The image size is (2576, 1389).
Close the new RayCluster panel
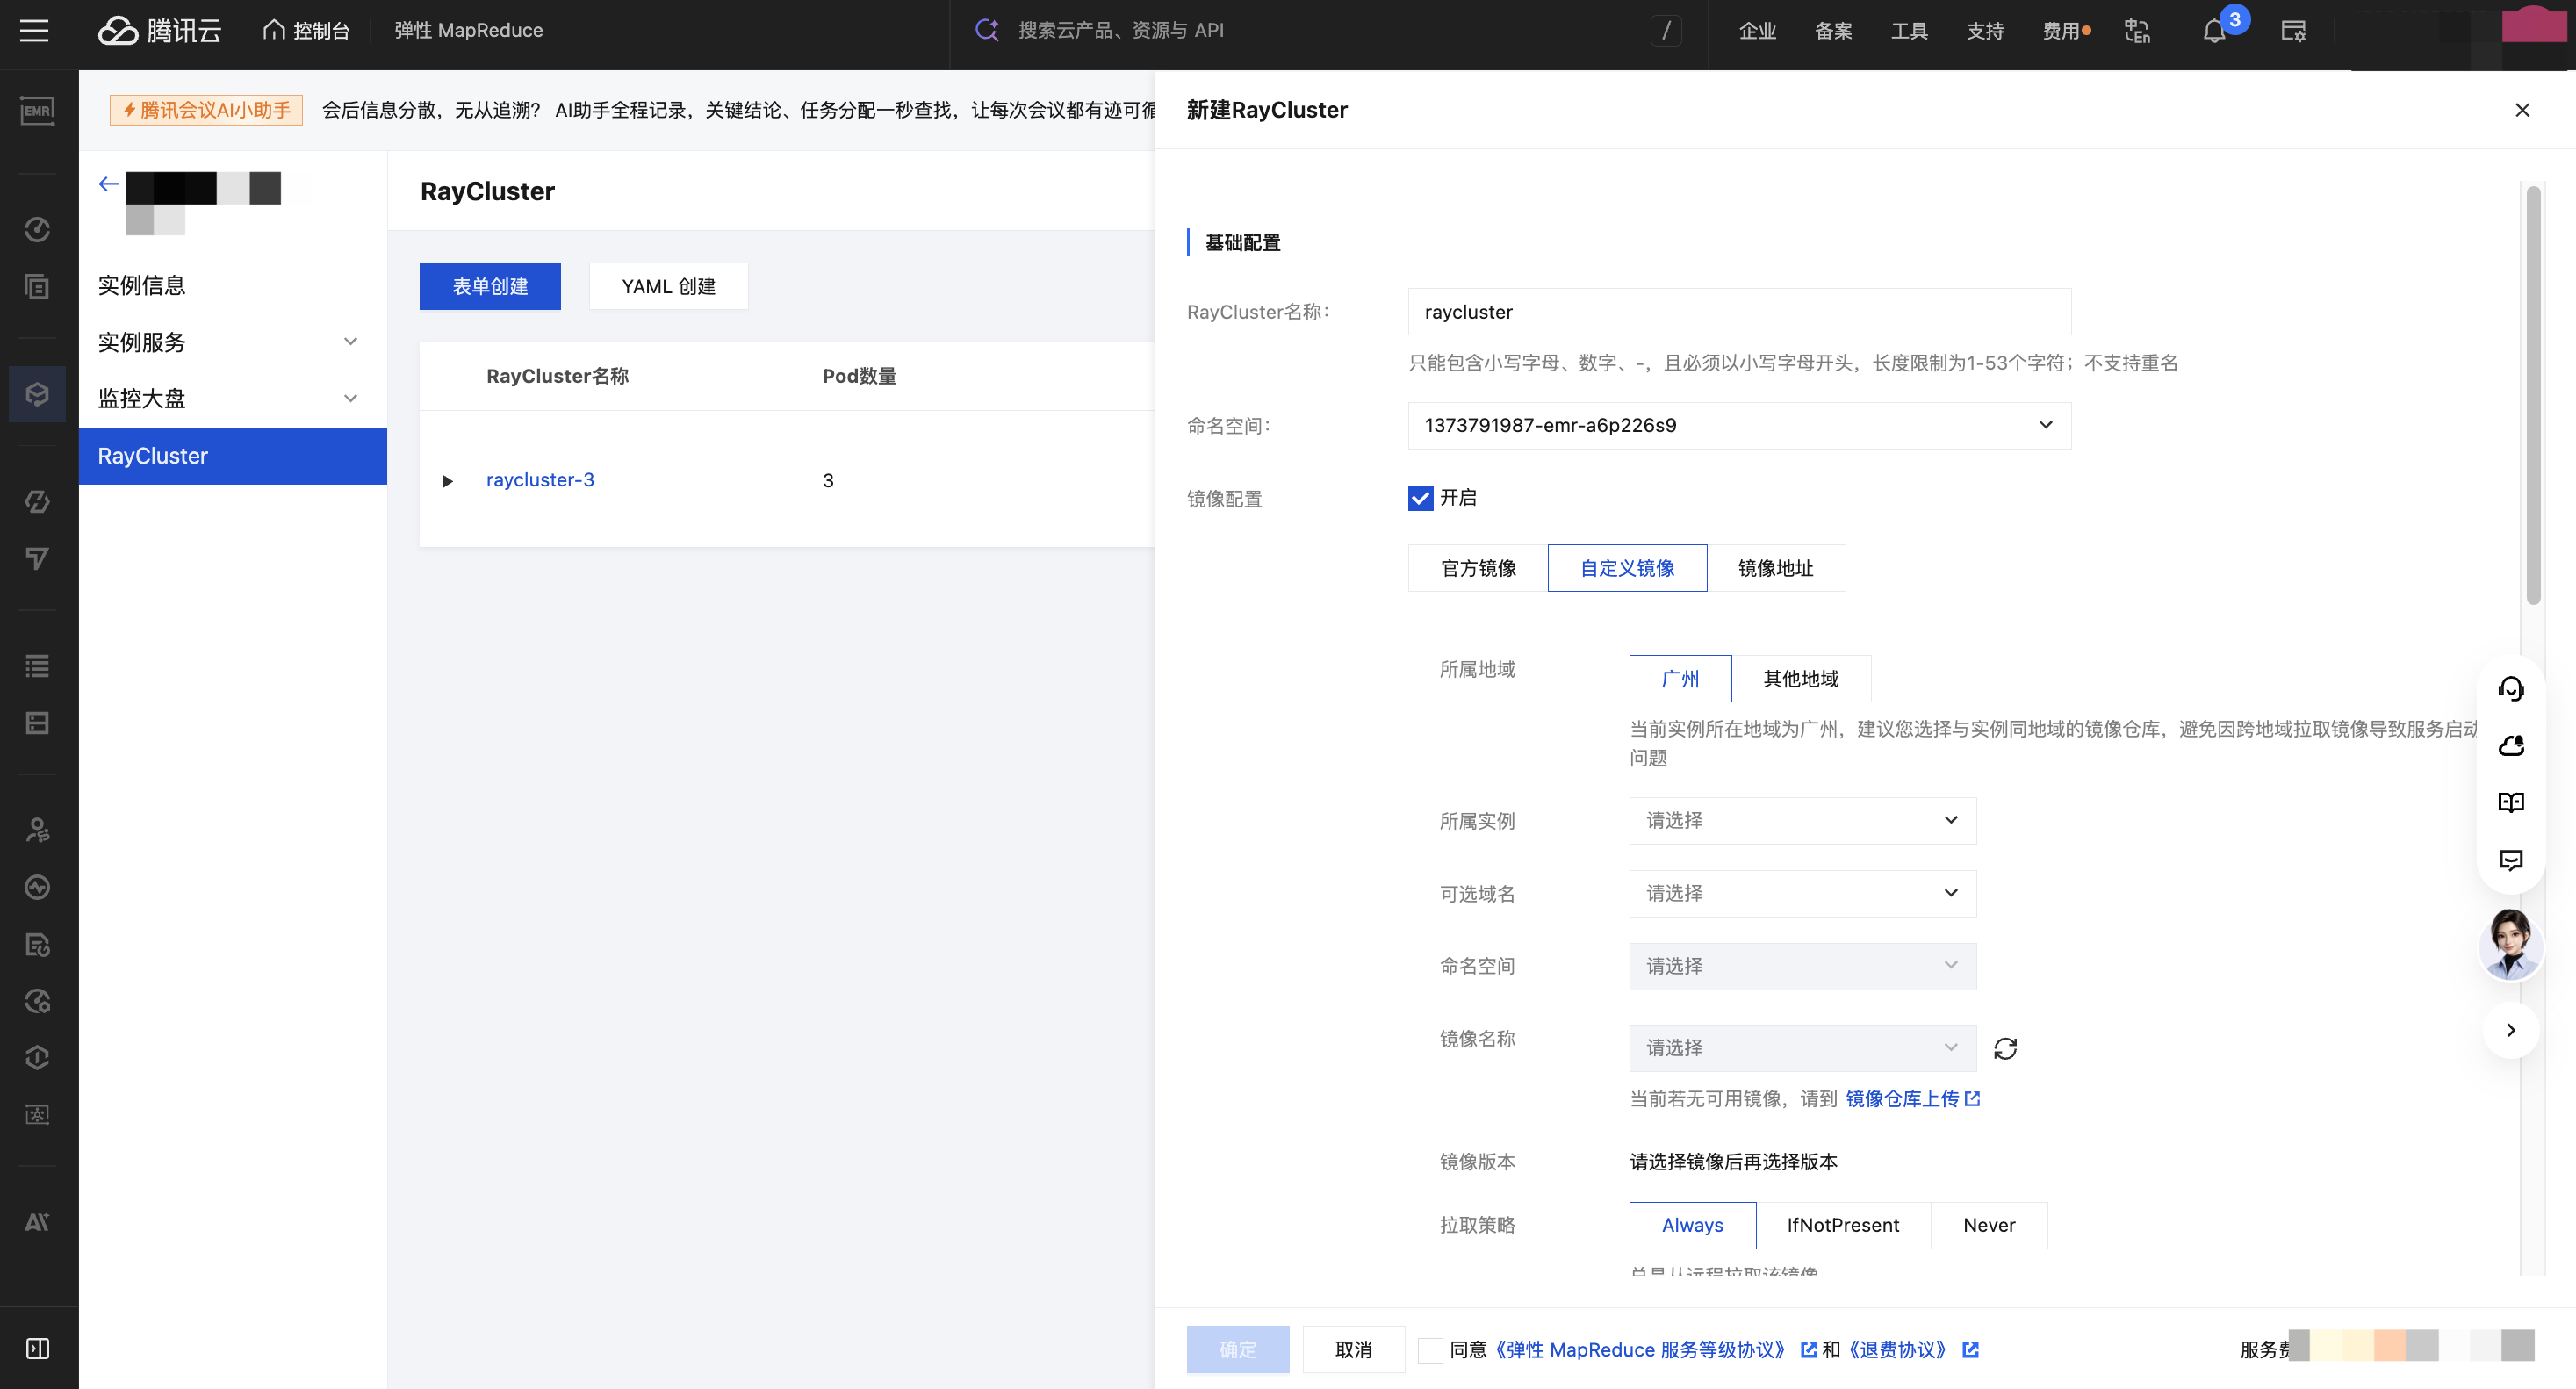[2522, 110]
